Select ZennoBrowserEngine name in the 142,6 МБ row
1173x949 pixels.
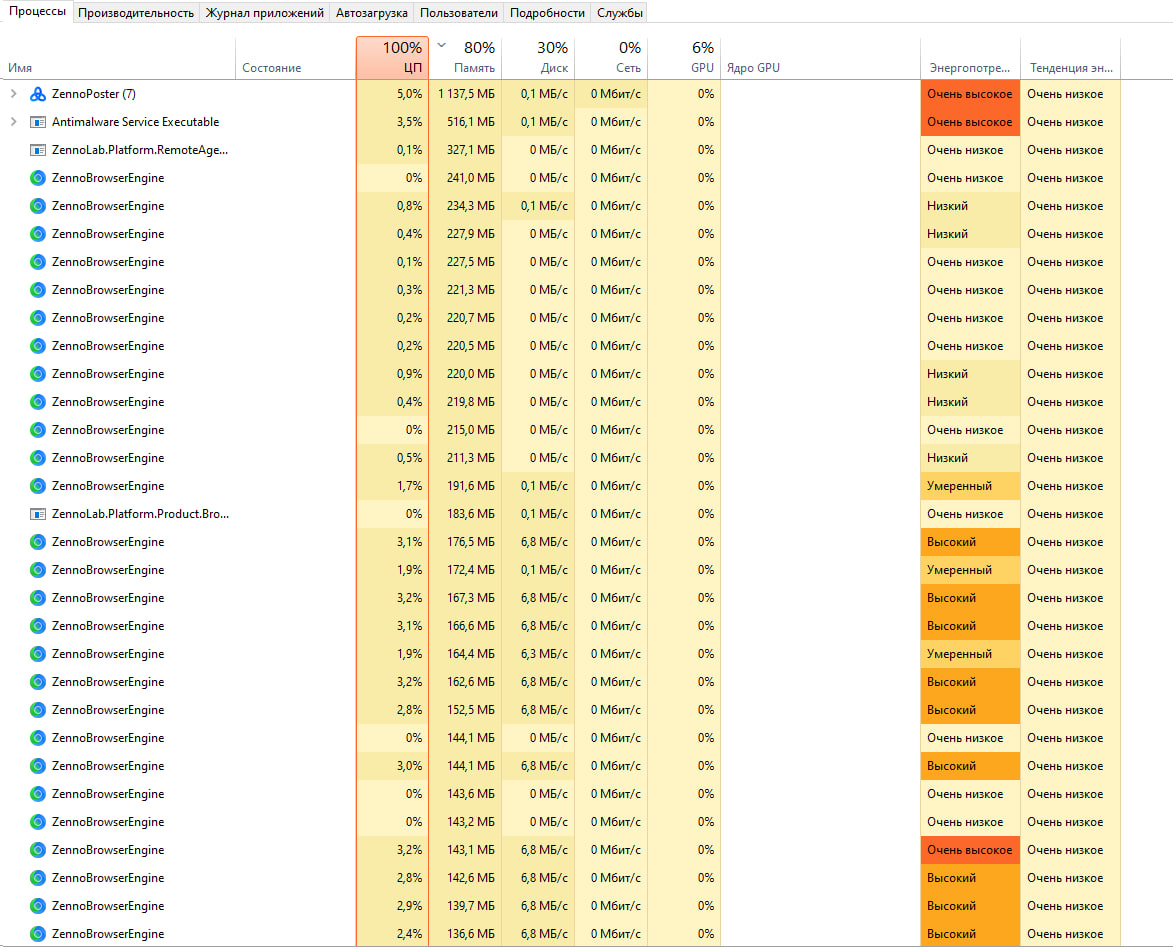(108, 878)
